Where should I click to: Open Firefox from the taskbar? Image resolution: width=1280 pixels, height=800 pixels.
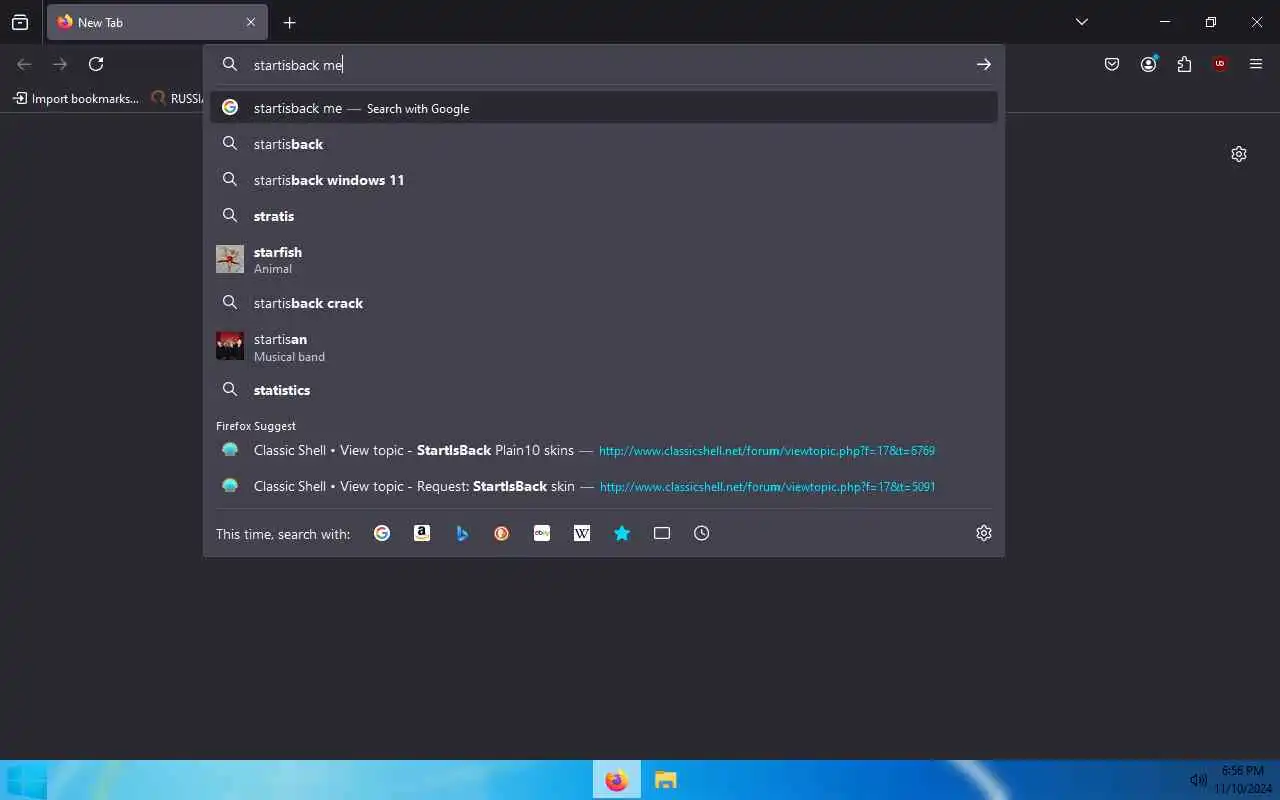click(x=617, y=780)
